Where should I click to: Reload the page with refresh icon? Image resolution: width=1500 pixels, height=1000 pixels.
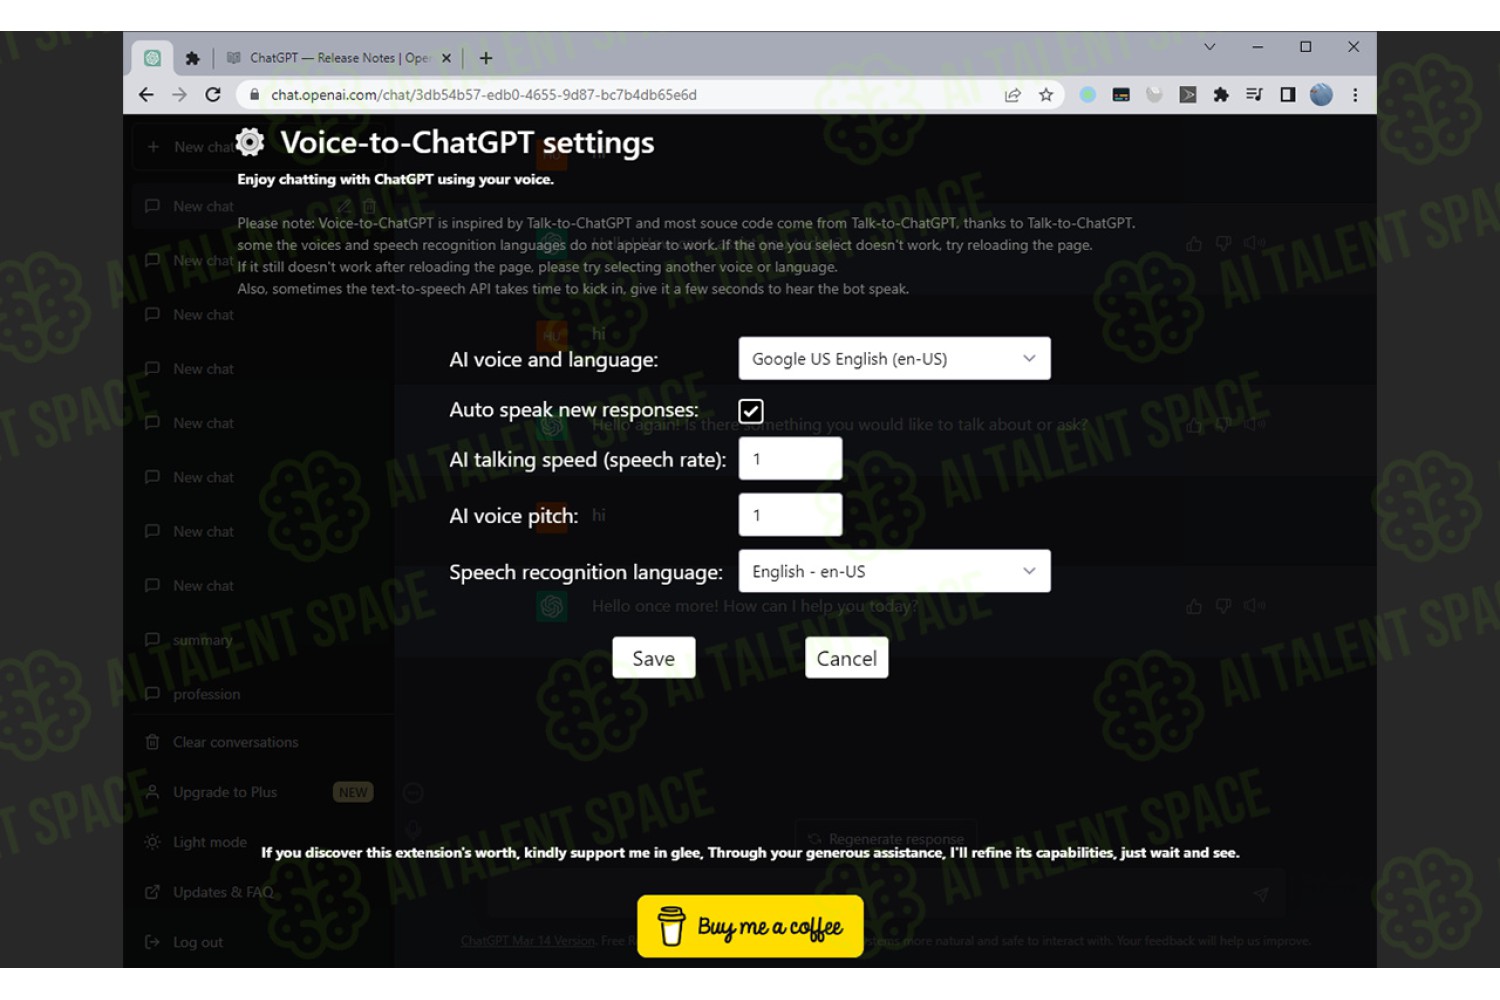[213, 95]
